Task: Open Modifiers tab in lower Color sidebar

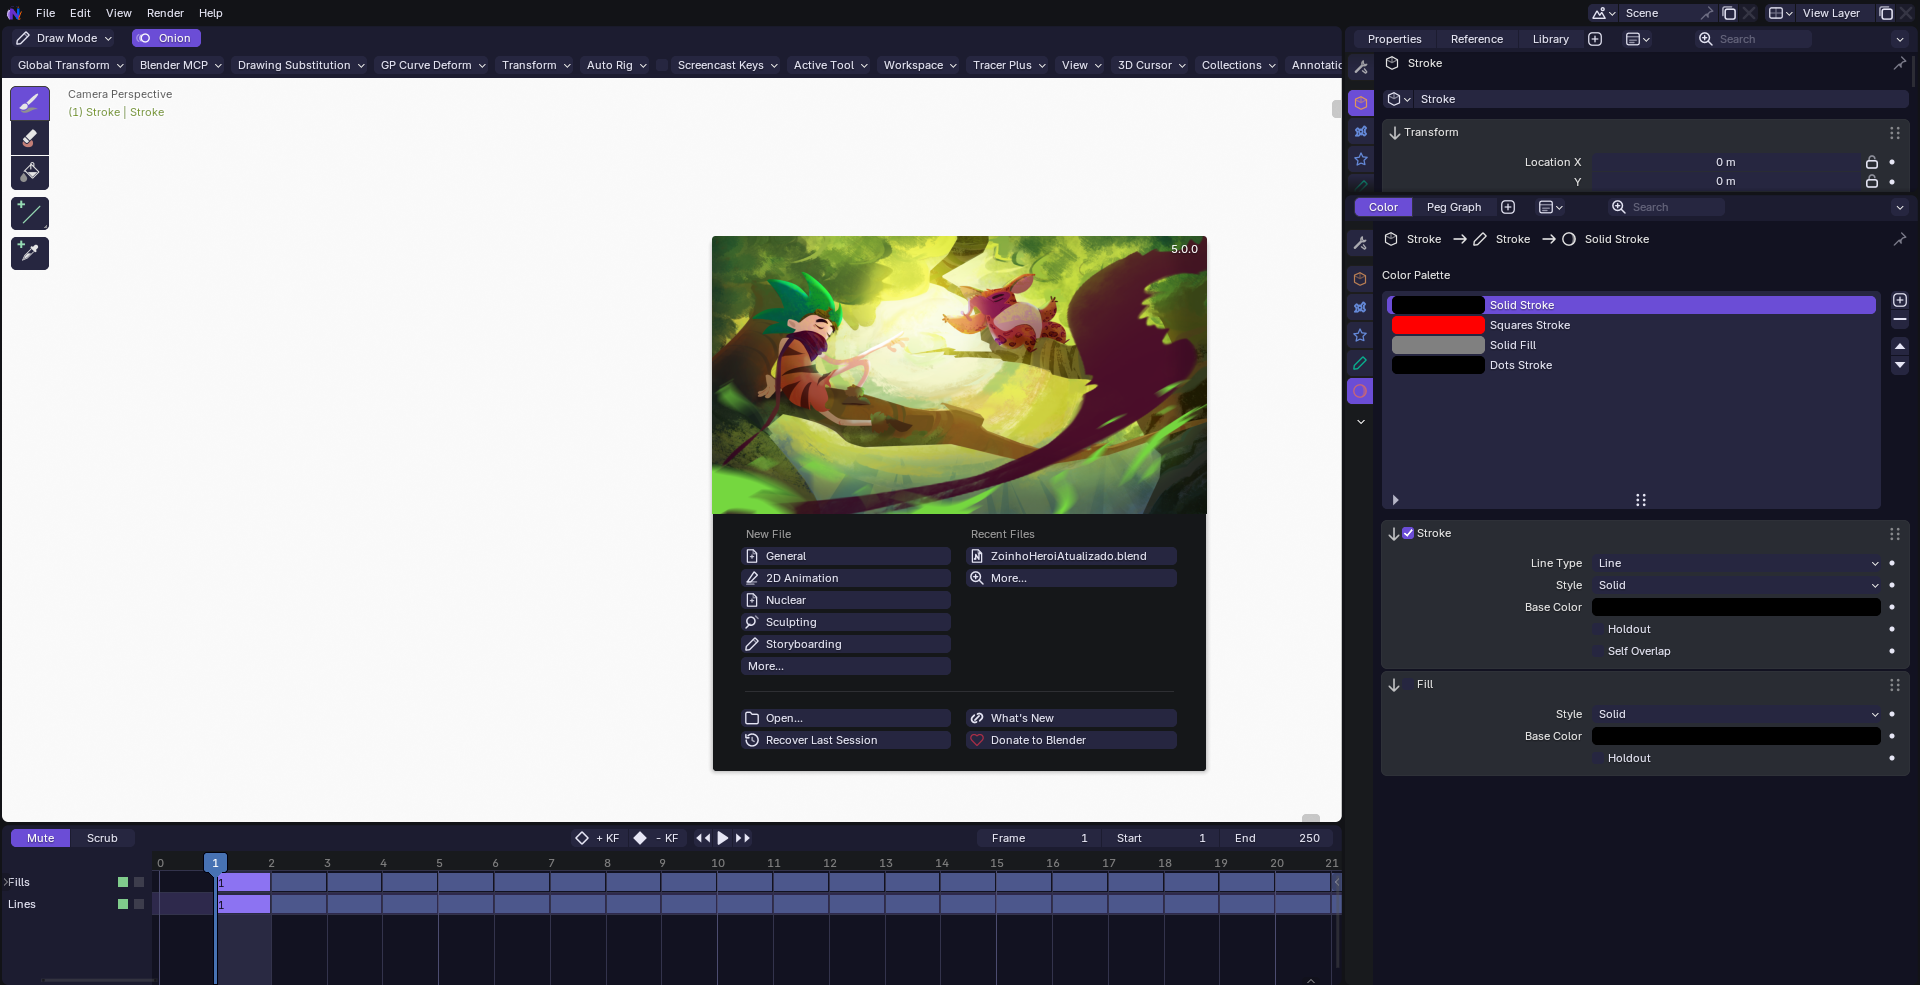Action: (1360, 307)
